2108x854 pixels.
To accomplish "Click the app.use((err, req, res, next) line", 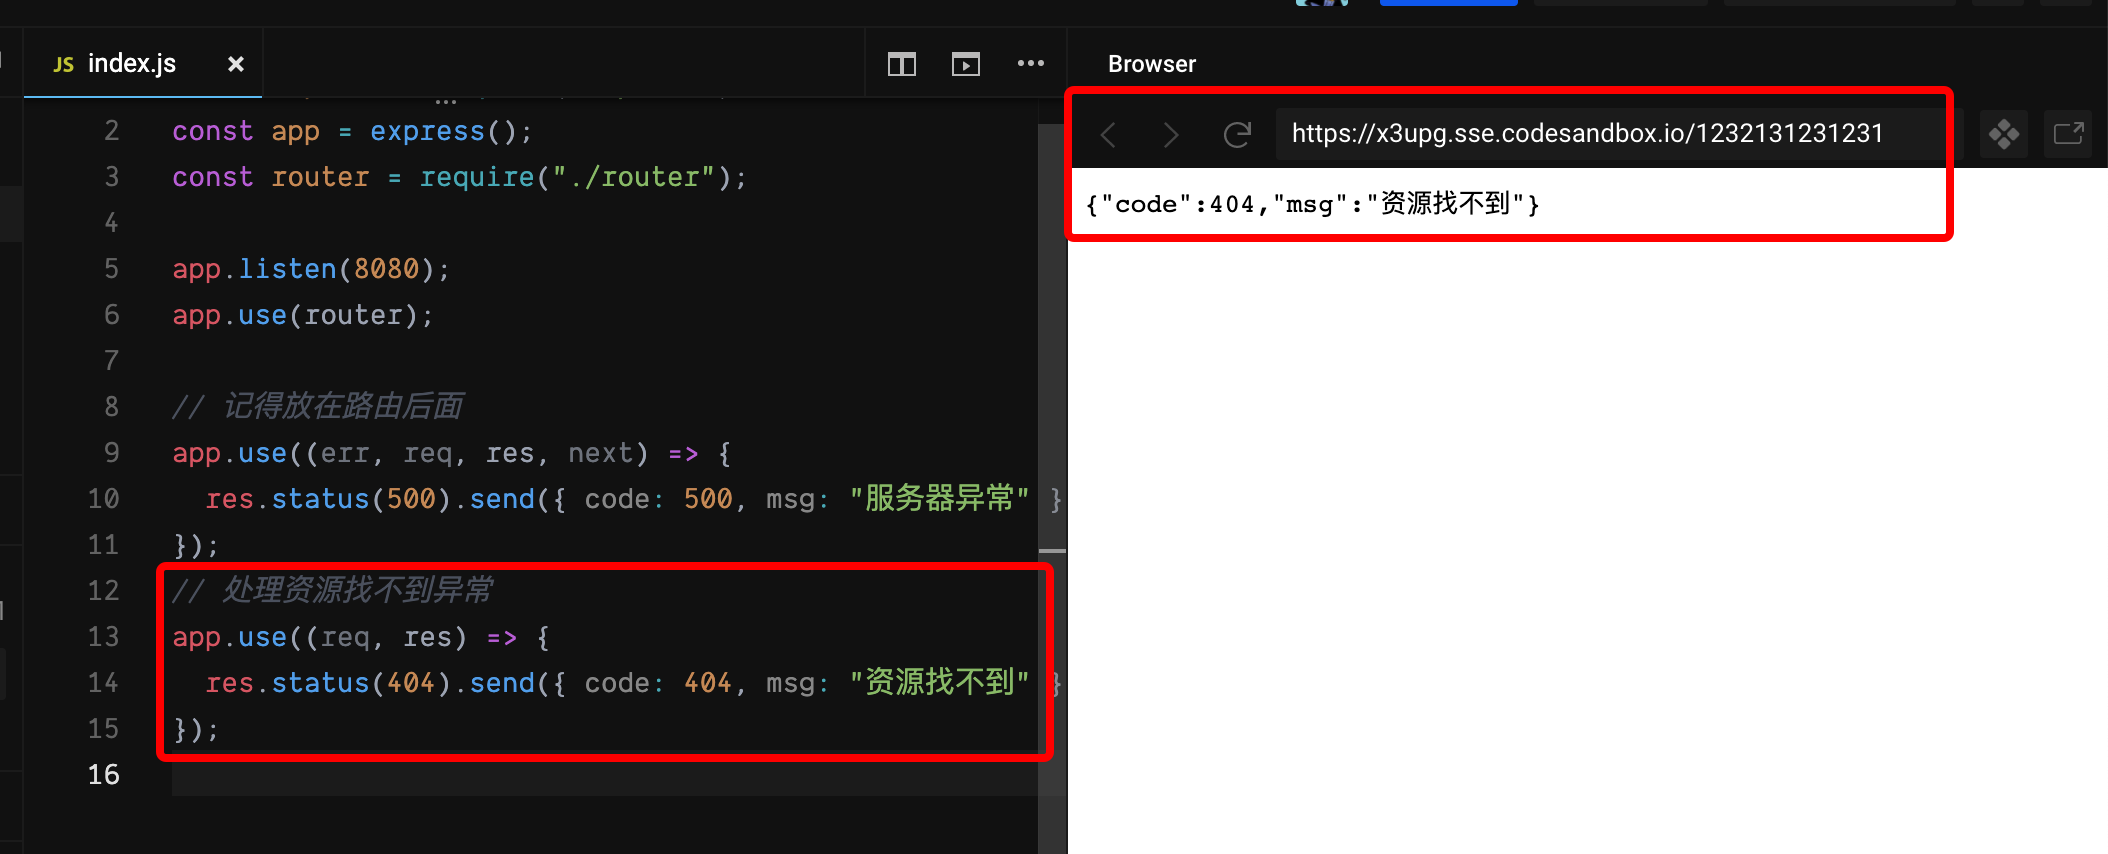I will (452, 453).
